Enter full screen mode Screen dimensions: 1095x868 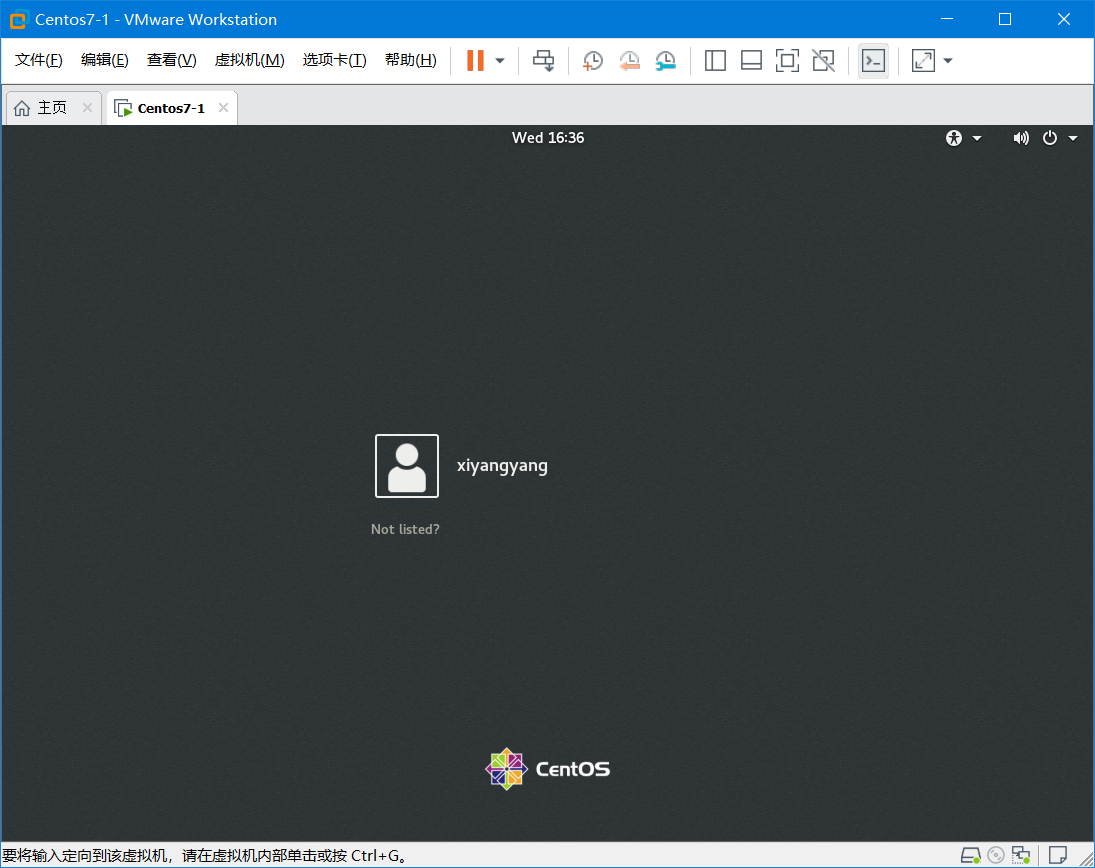tap(921, 60)
